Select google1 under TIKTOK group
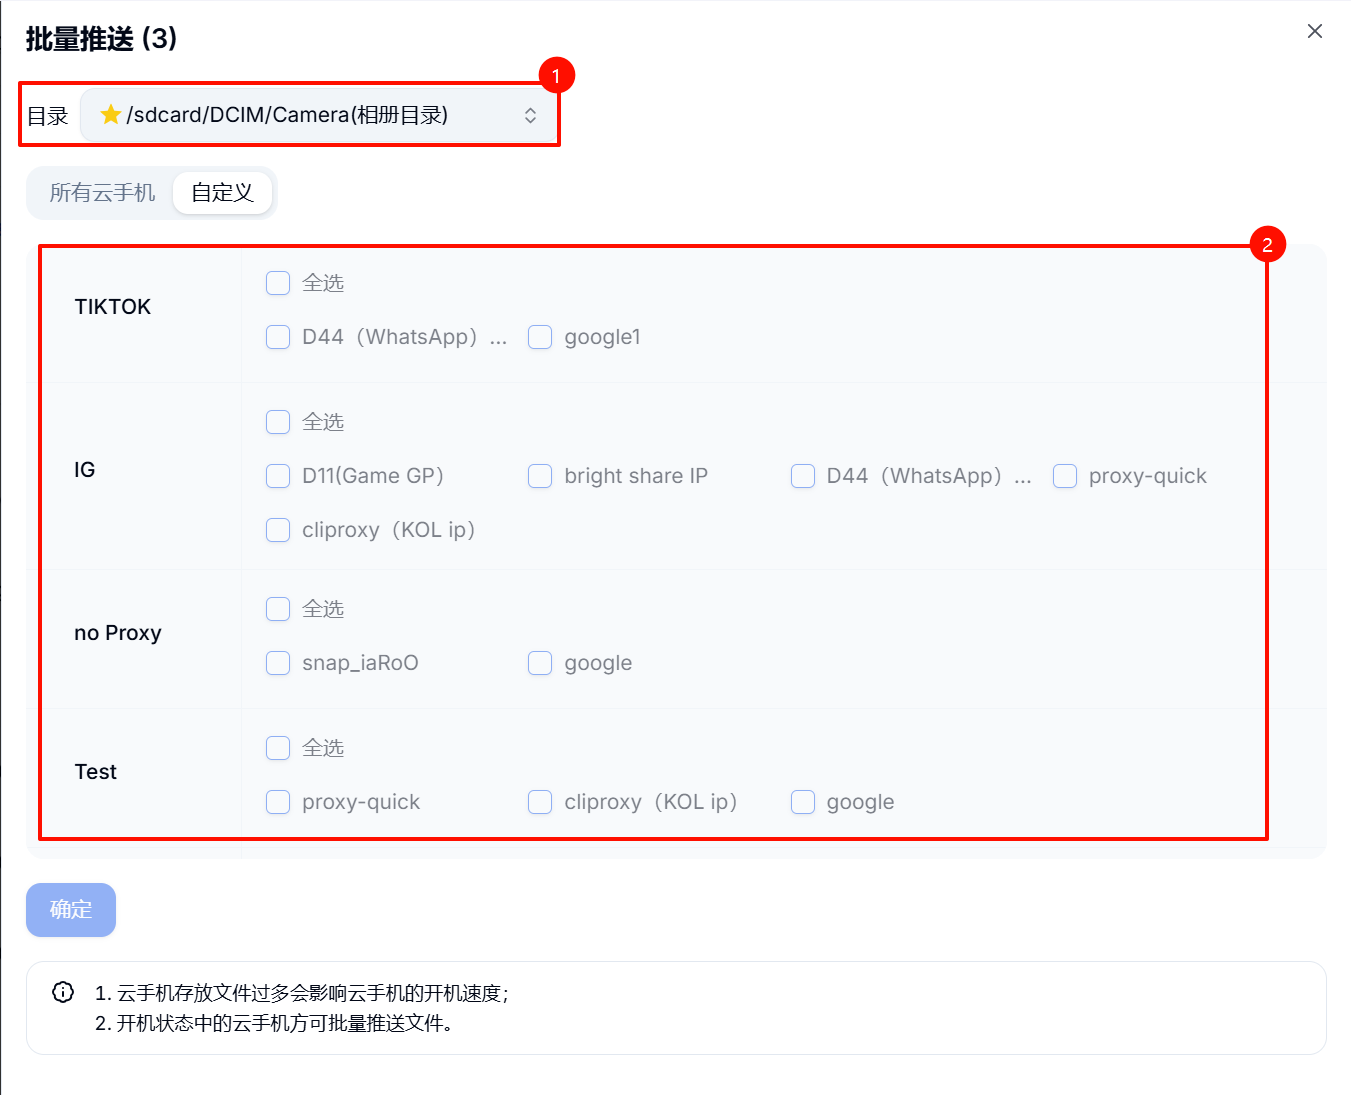 coord(540,337)
